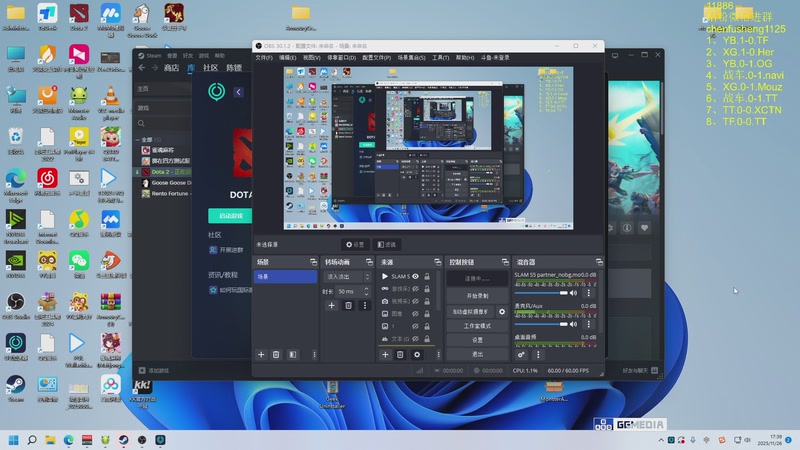Image resolution: width=800 pixels, height=450 pixels.
Task: Pop out the 来源 dock with its float icon
Action: coord(438,262)
